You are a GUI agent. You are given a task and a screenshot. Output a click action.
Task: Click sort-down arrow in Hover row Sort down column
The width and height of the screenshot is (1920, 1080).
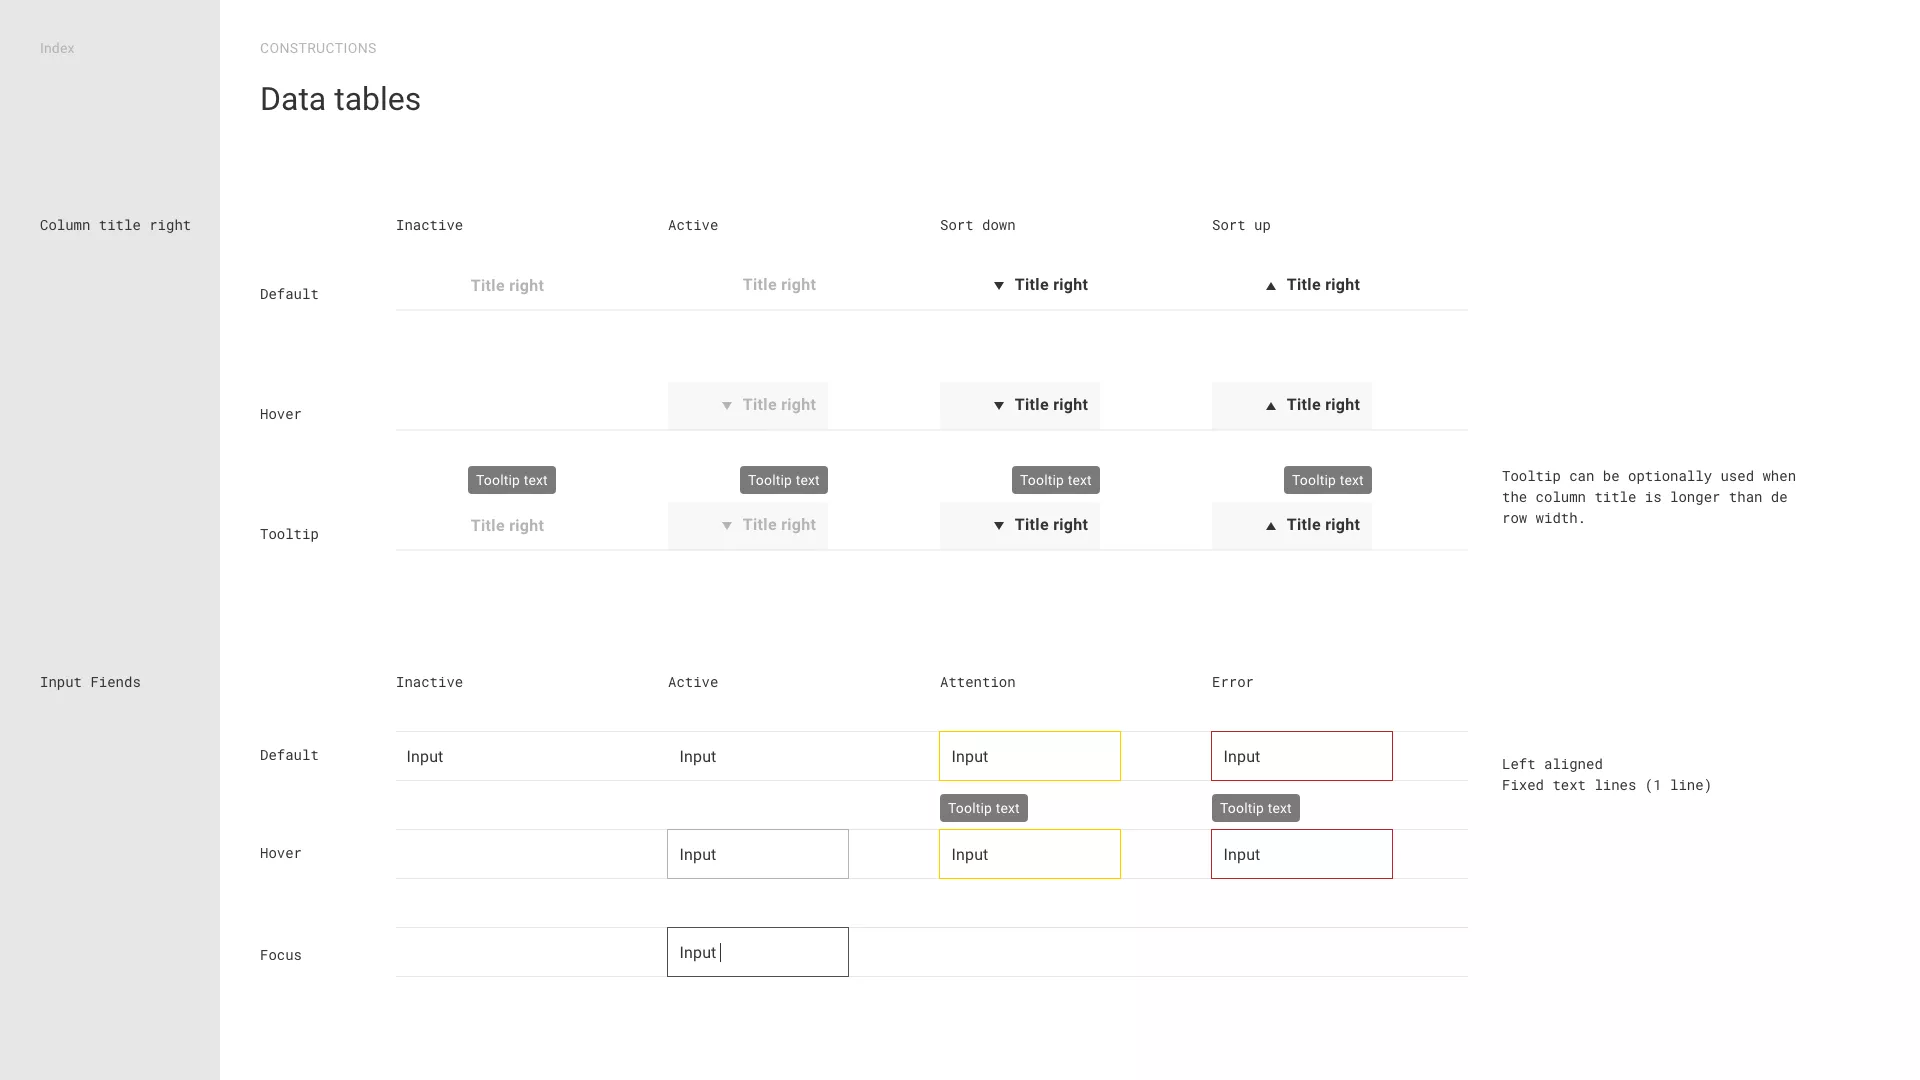pos(998,406)
